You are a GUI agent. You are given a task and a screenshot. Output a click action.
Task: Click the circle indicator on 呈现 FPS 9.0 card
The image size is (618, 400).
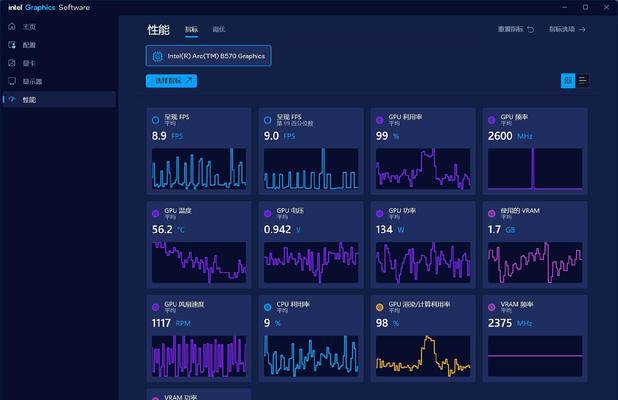[x=268, y=120]
